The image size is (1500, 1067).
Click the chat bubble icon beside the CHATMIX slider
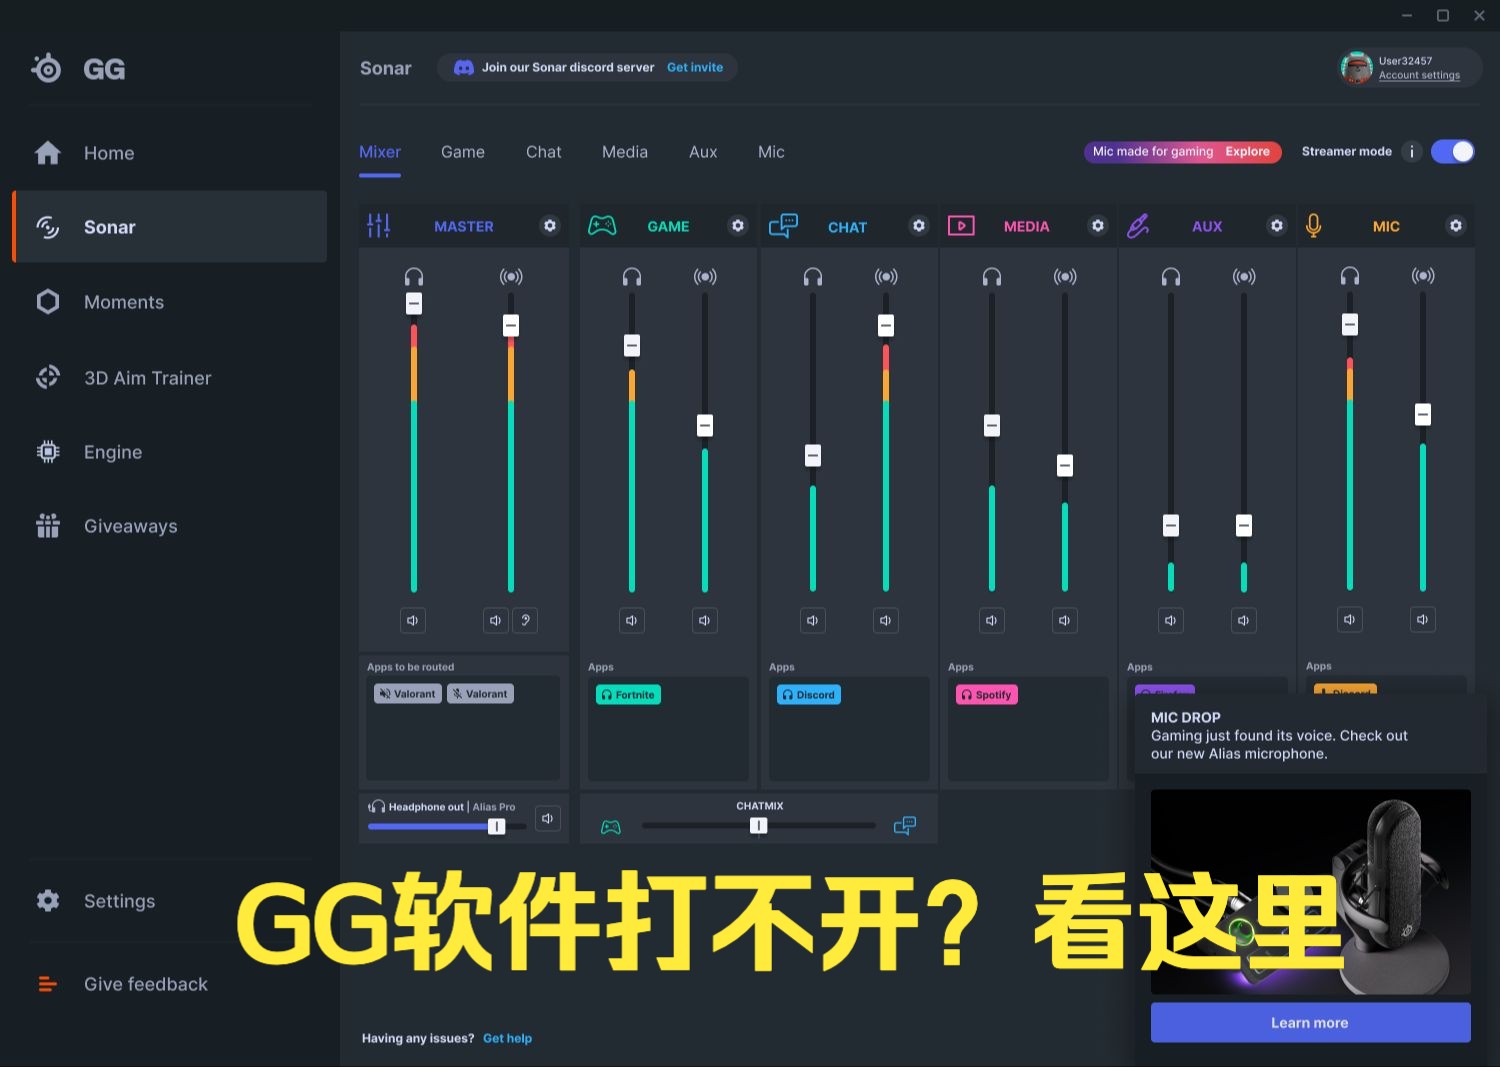[x=905, y=825]
